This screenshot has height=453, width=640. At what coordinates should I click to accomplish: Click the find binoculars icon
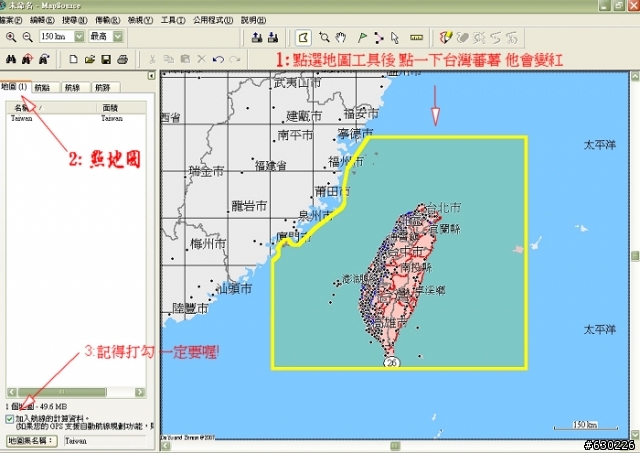(x=11, y=60)
